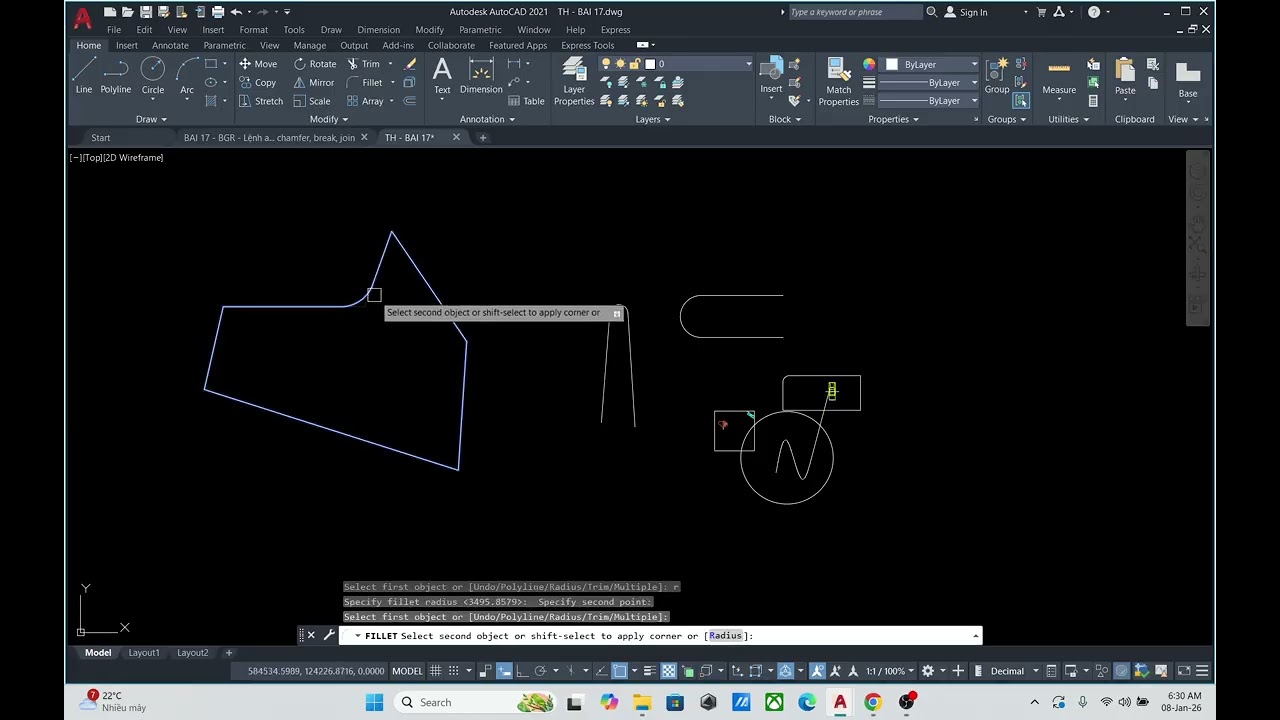Close the TH - BAI 17 file tab
The height and width of the screenshot is (720, 1280).
pyautogui.click(x=456, y=138)
